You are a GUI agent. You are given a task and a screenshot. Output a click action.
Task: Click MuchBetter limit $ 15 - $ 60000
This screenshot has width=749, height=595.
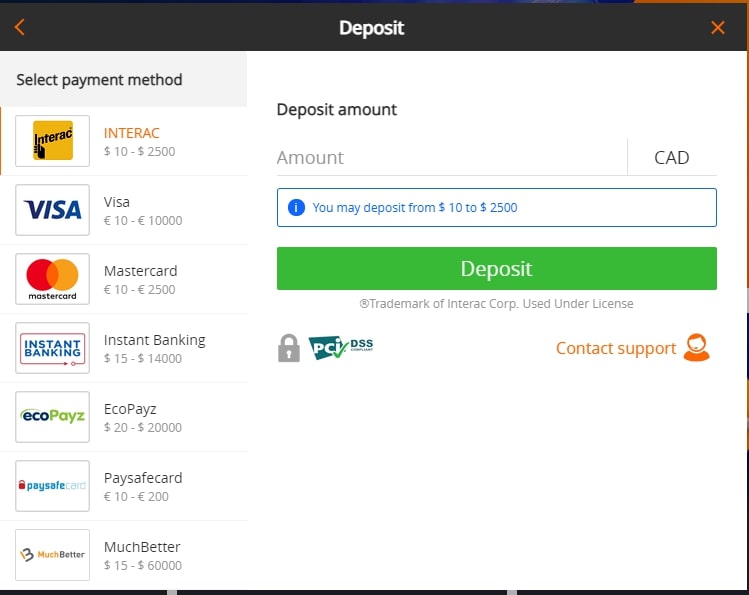tap(143, 565)
